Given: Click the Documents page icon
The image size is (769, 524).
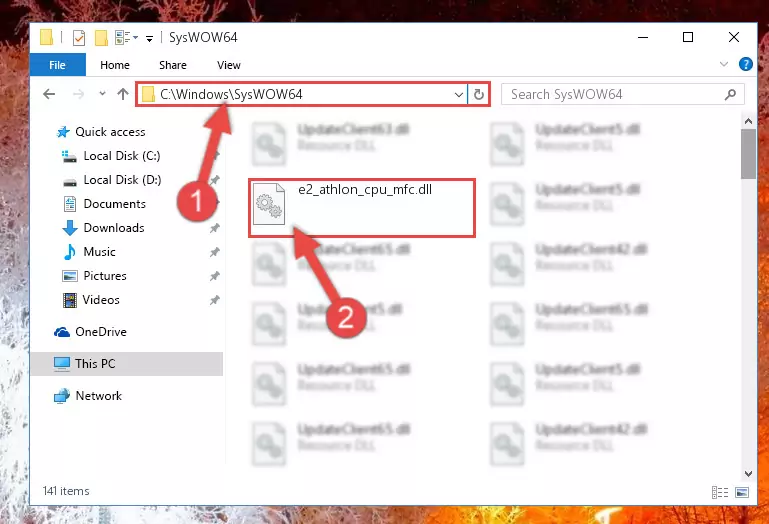Looking at the screenshot, I should tap(70, 204).
